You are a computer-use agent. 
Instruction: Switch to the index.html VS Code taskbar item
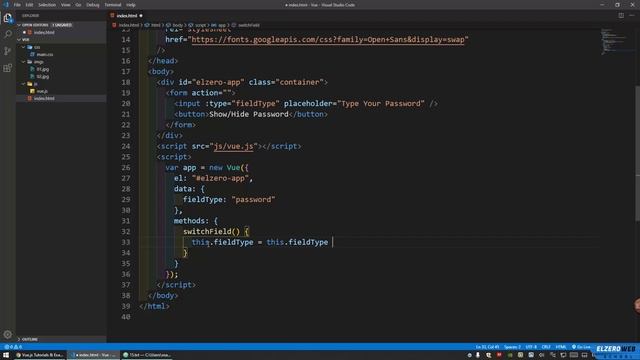[x=94, y=355]
